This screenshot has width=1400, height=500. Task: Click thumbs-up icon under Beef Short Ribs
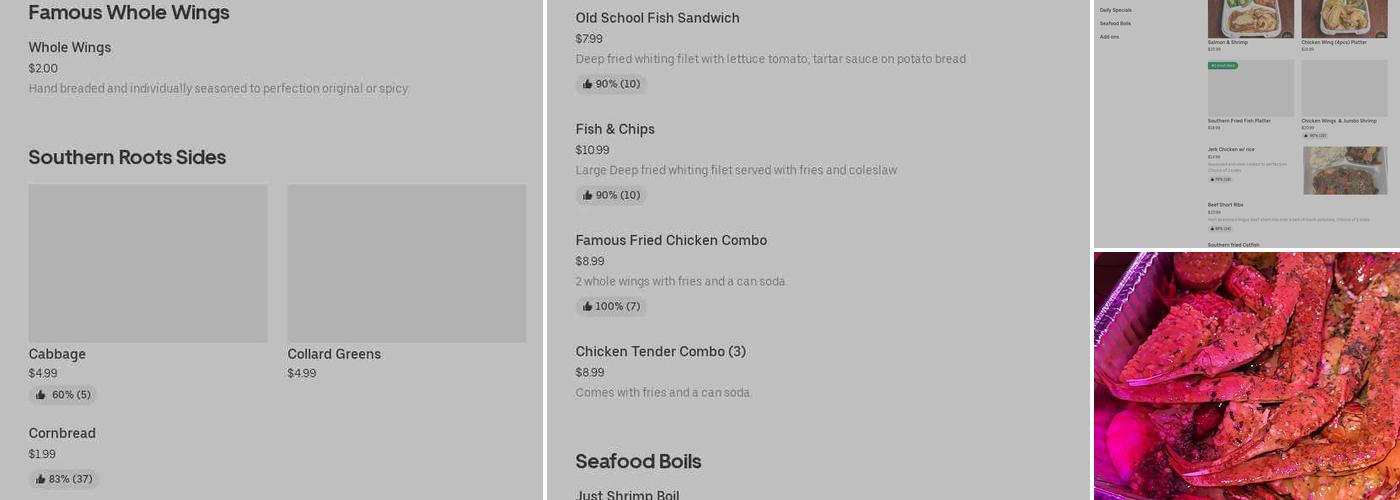tap(1212, 228)
